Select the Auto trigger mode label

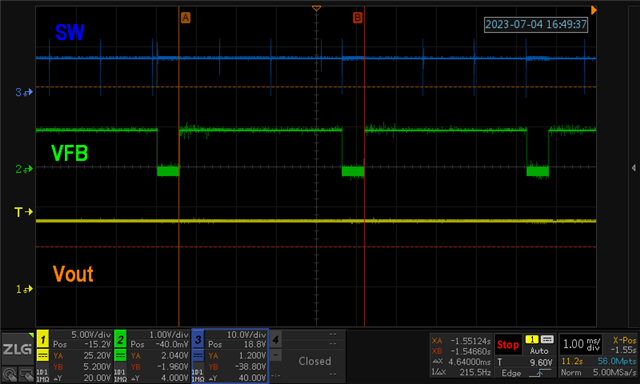539,351
